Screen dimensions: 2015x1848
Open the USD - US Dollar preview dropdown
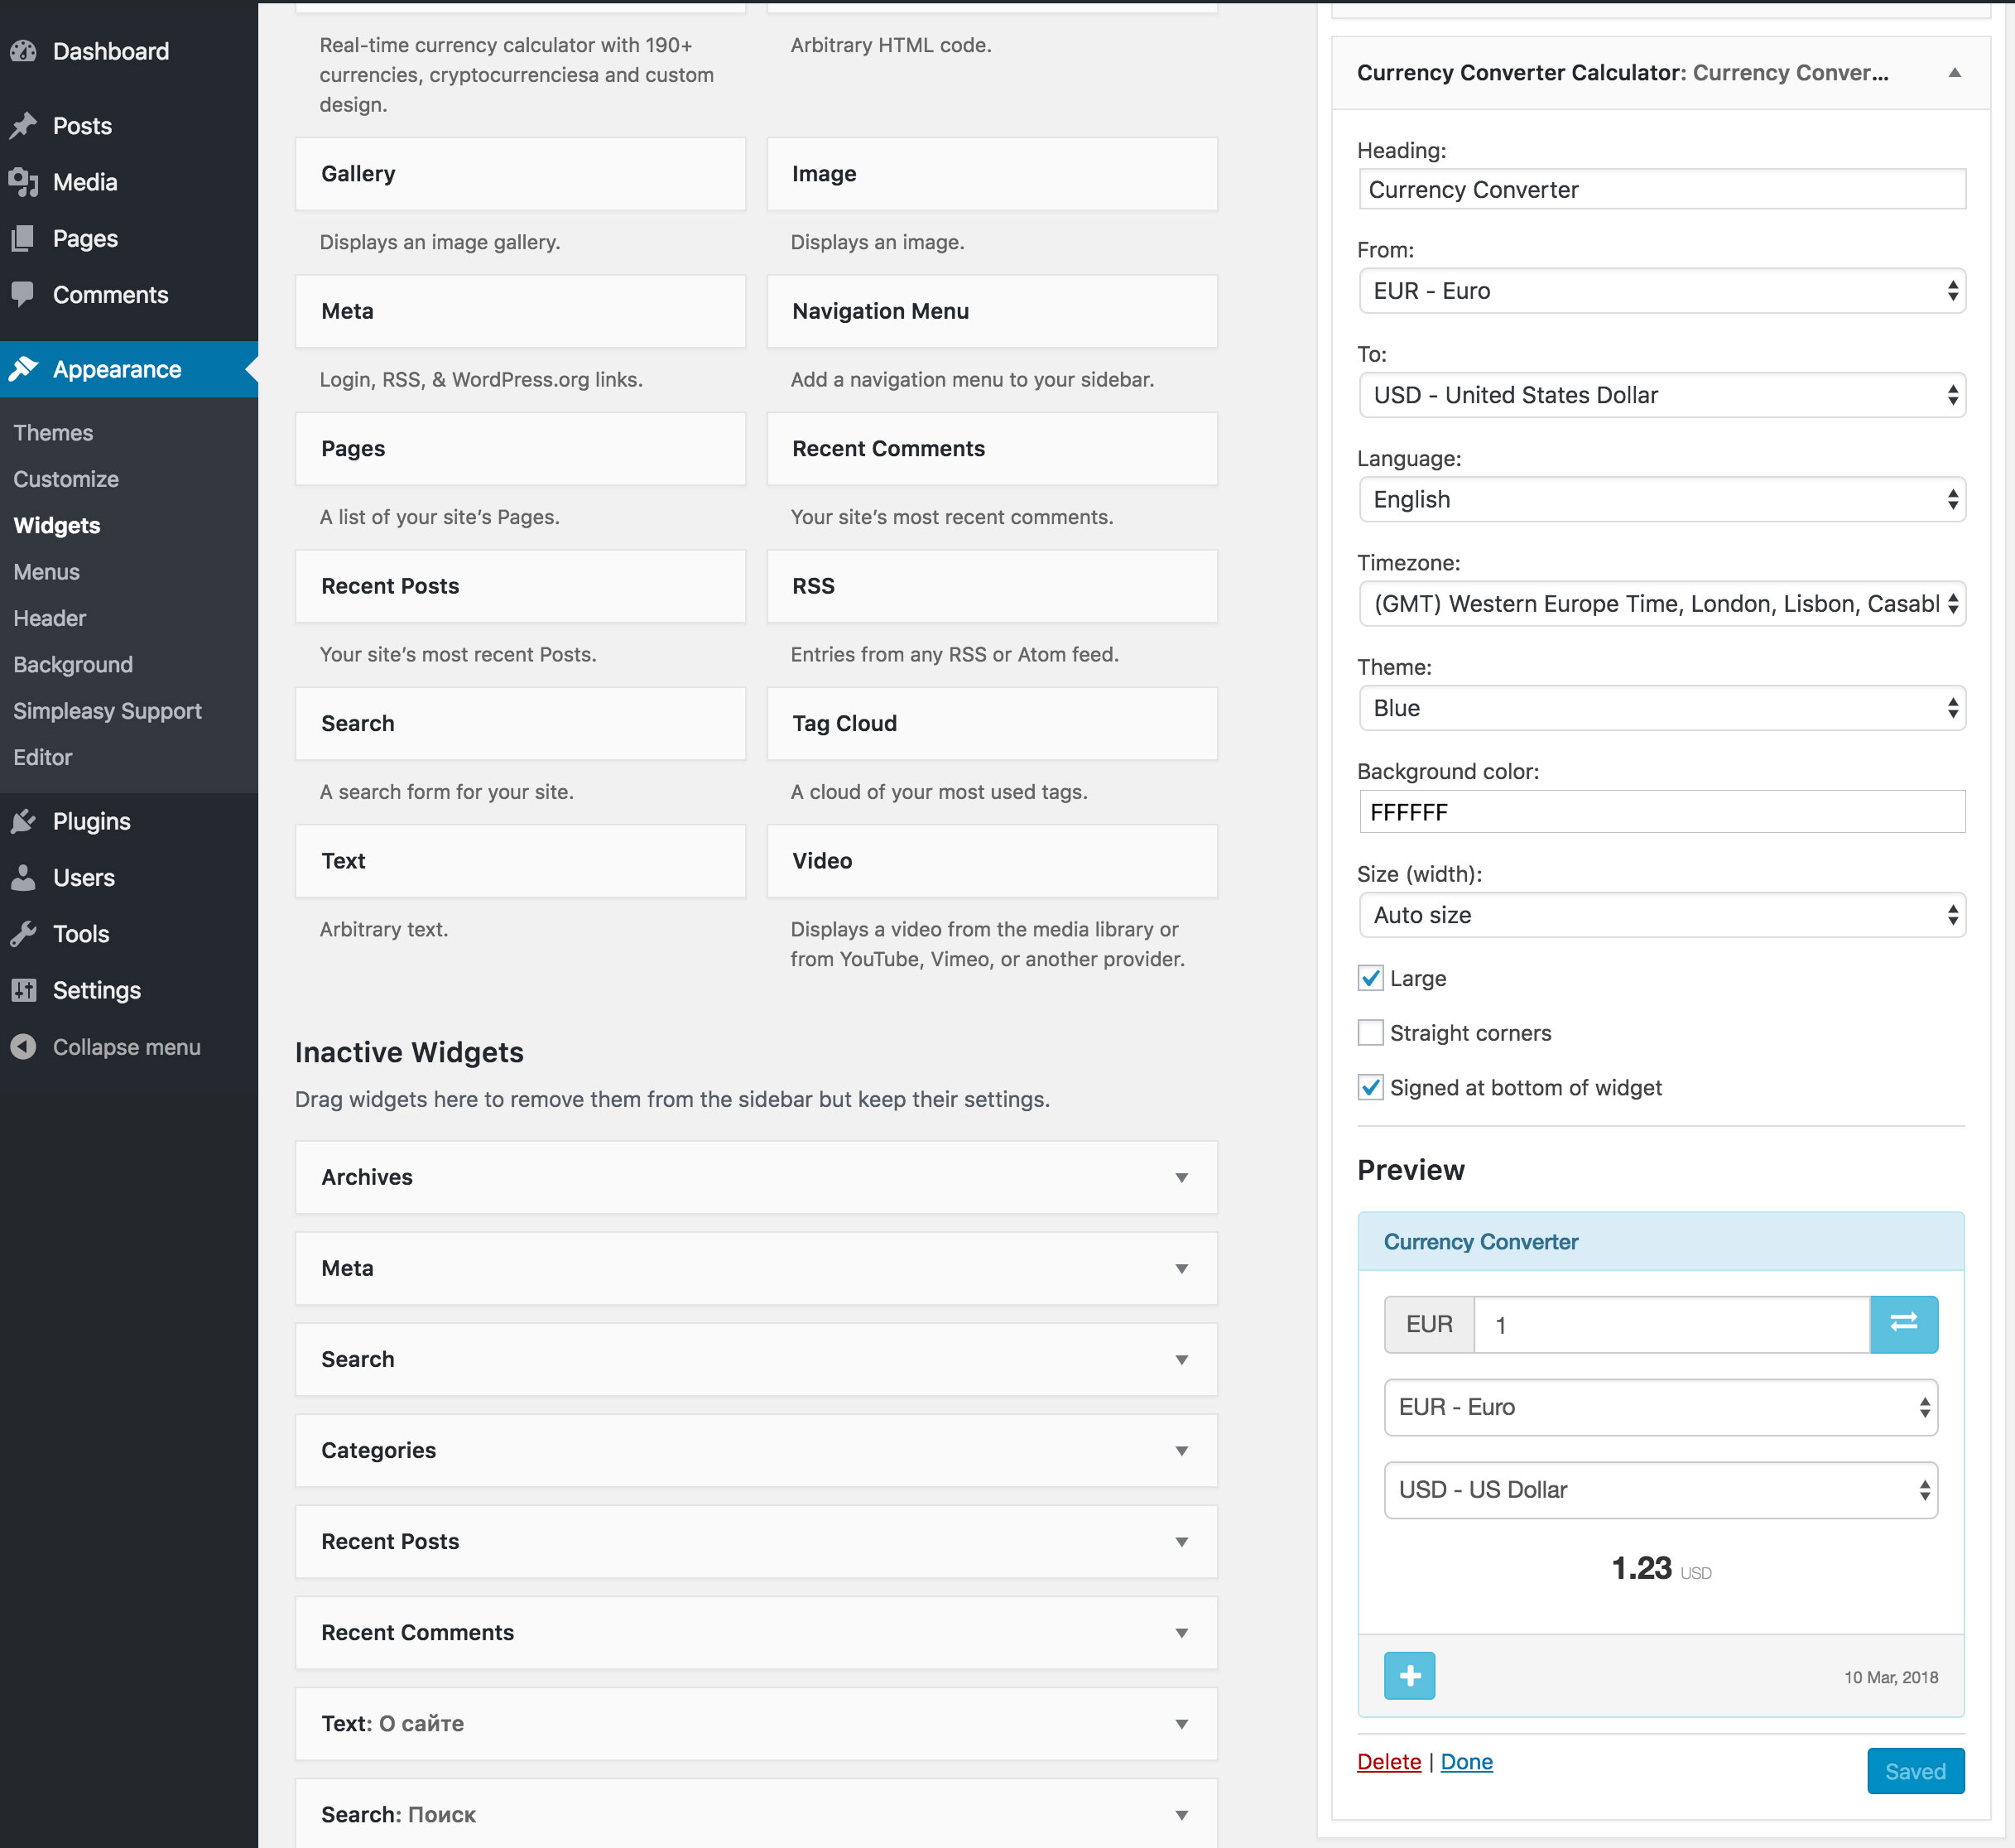pos(1660,1490)
